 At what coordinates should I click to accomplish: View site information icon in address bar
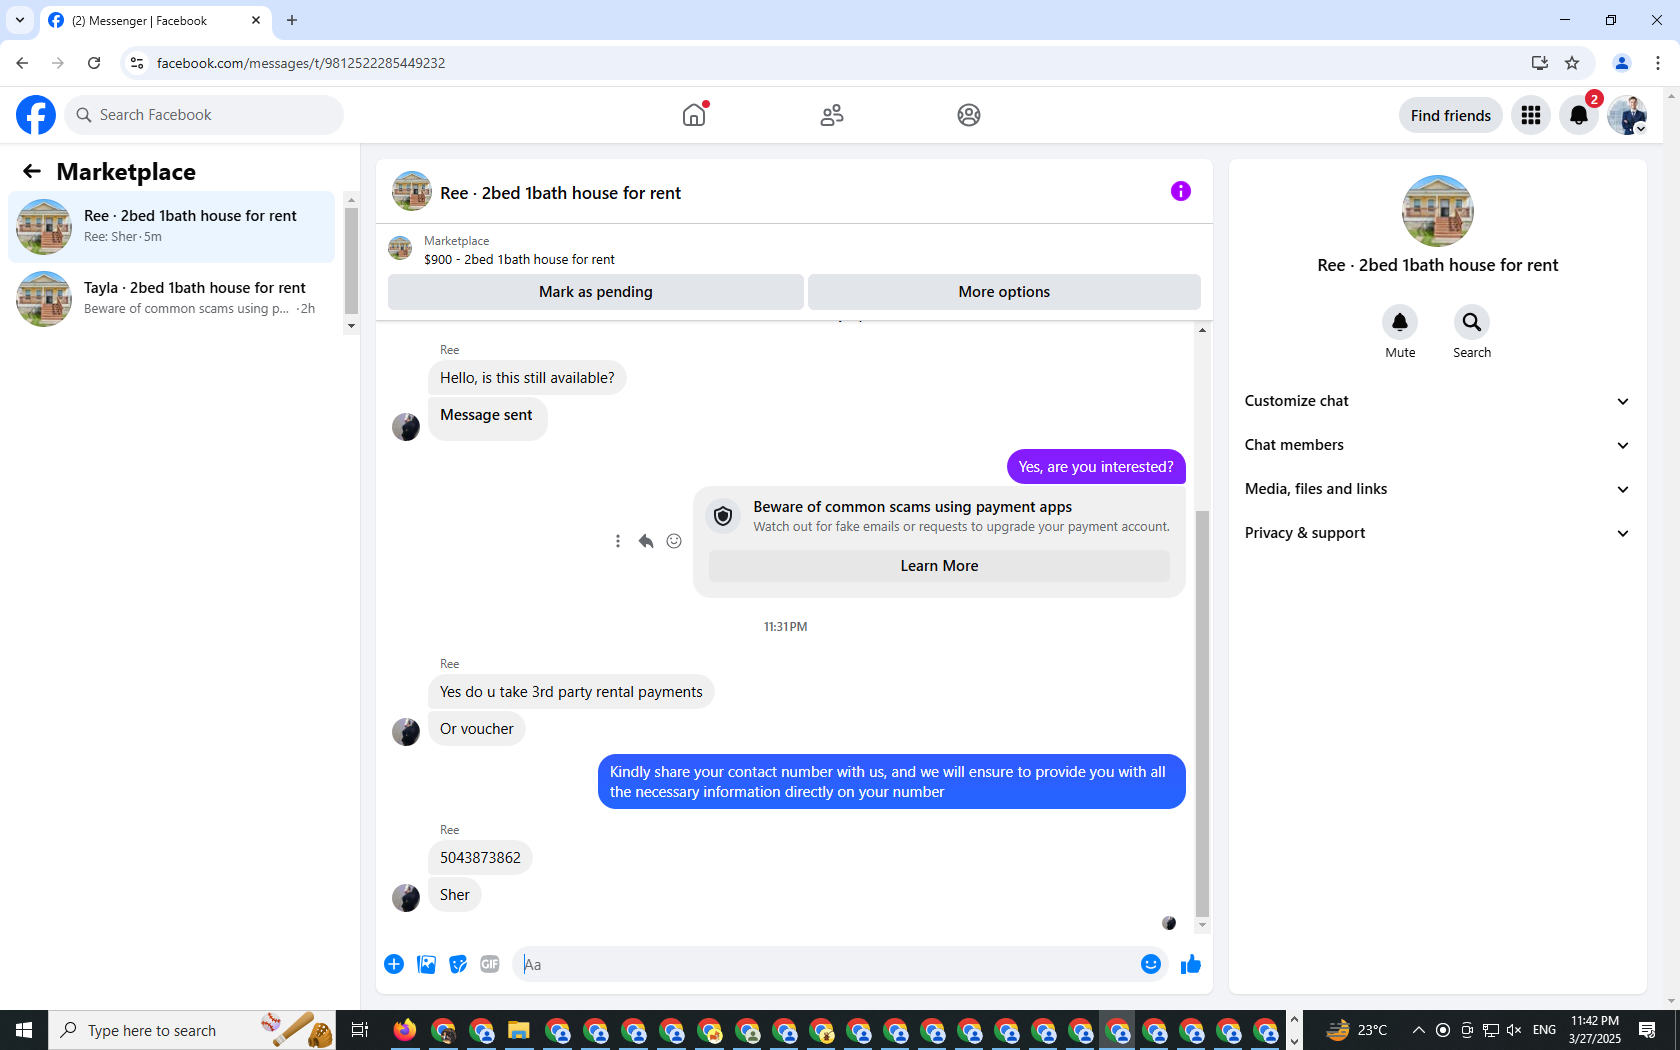click(x=137, y=63)
